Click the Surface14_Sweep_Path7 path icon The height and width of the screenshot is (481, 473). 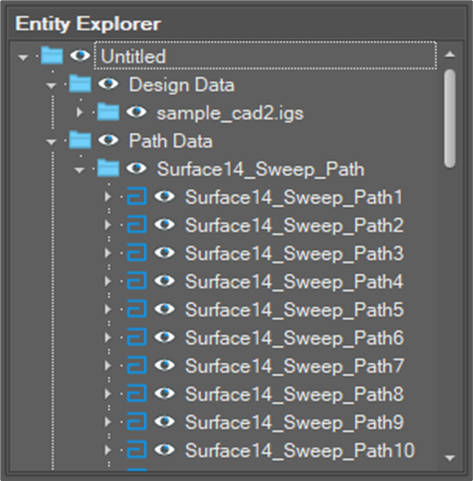tap(137, 365)
